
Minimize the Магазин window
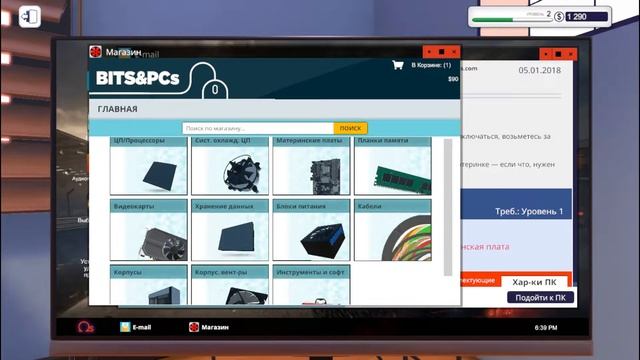429,52
